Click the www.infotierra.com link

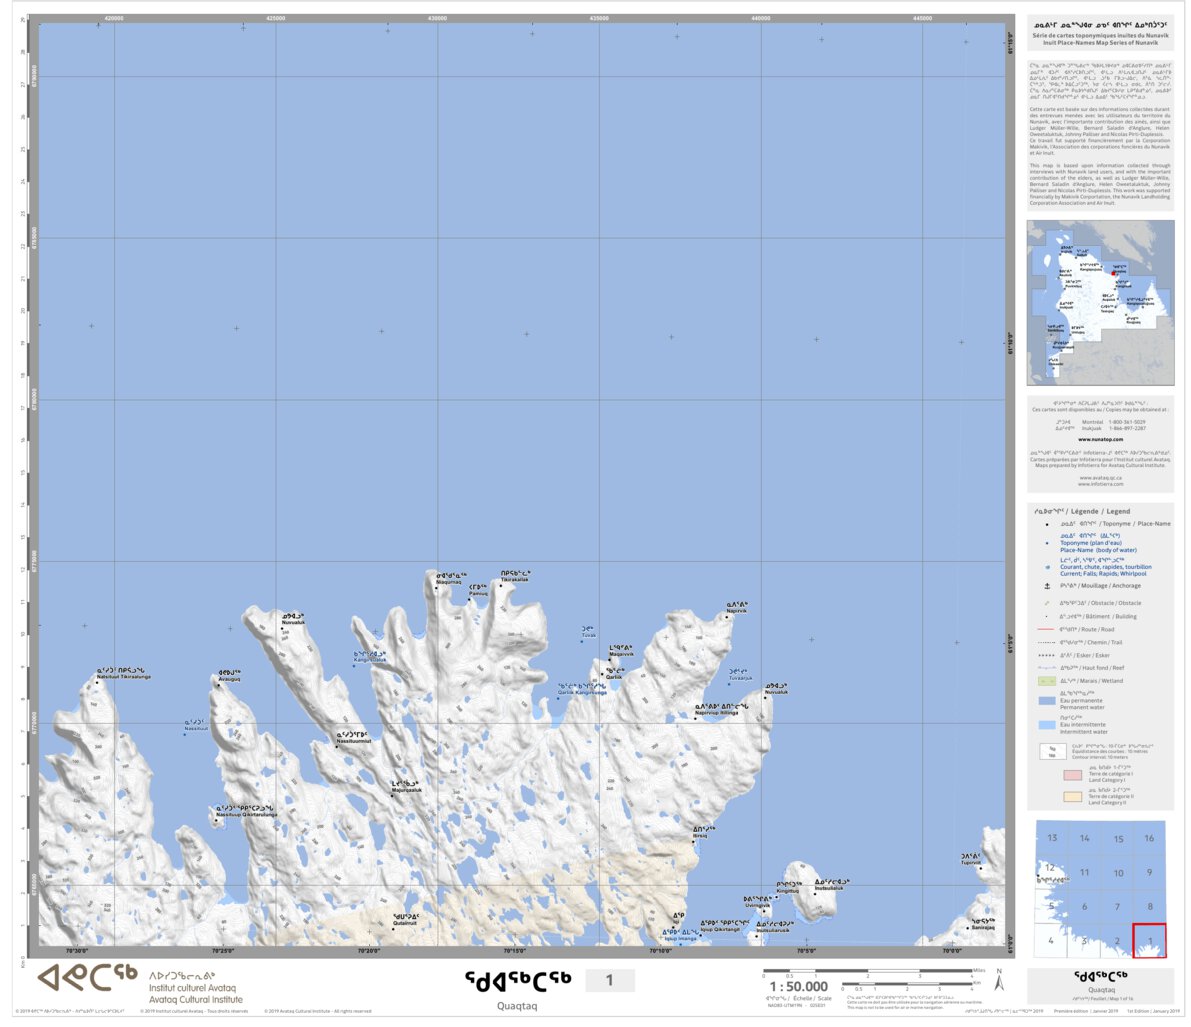pos(1101,484)
